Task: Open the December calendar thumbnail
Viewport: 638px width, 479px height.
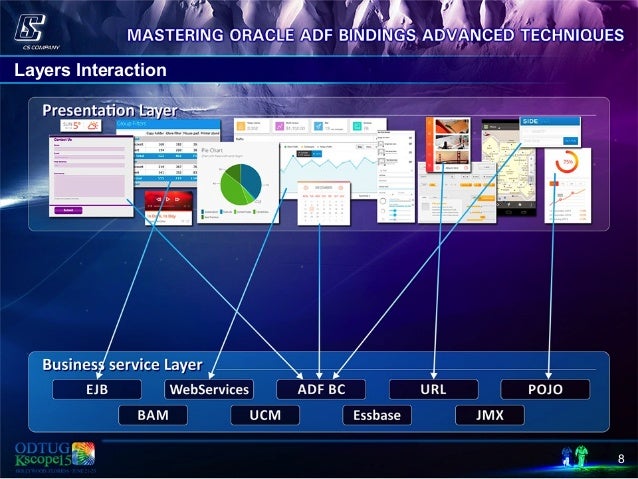Action: pos(323,203)
